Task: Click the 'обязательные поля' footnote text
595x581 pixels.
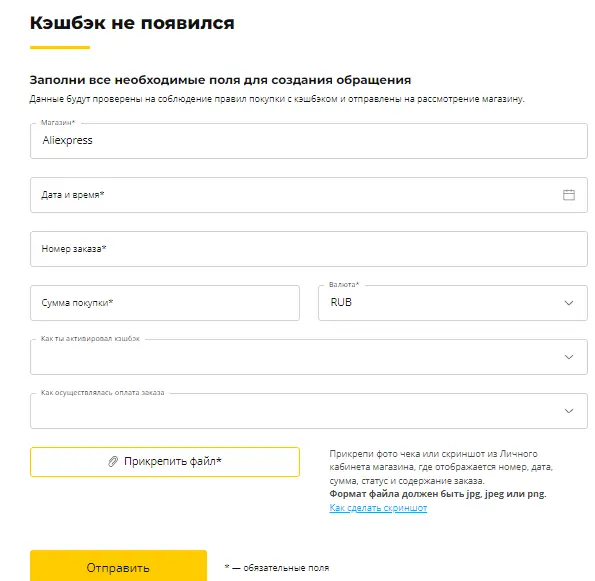Action: [286, 568]
